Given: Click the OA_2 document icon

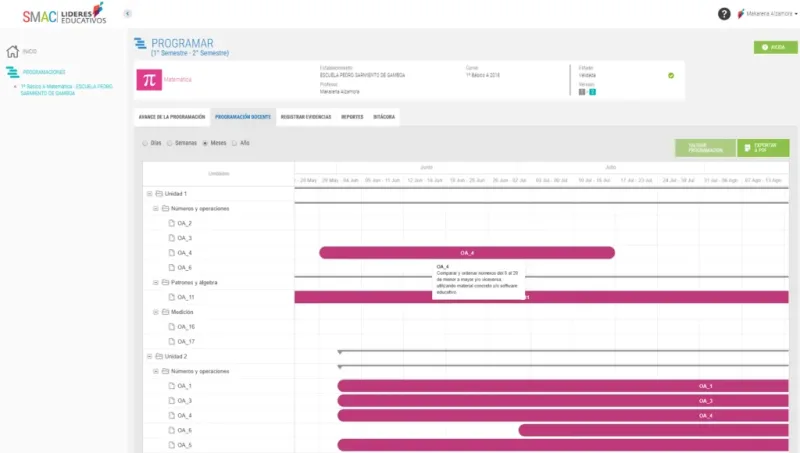Looking at the screenshot, I should 172,223.
